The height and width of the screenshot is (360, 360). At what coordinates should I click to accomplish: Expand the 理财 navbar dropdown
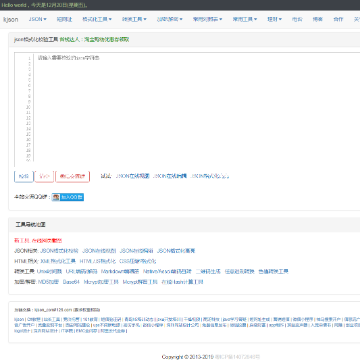coord(274,19)
